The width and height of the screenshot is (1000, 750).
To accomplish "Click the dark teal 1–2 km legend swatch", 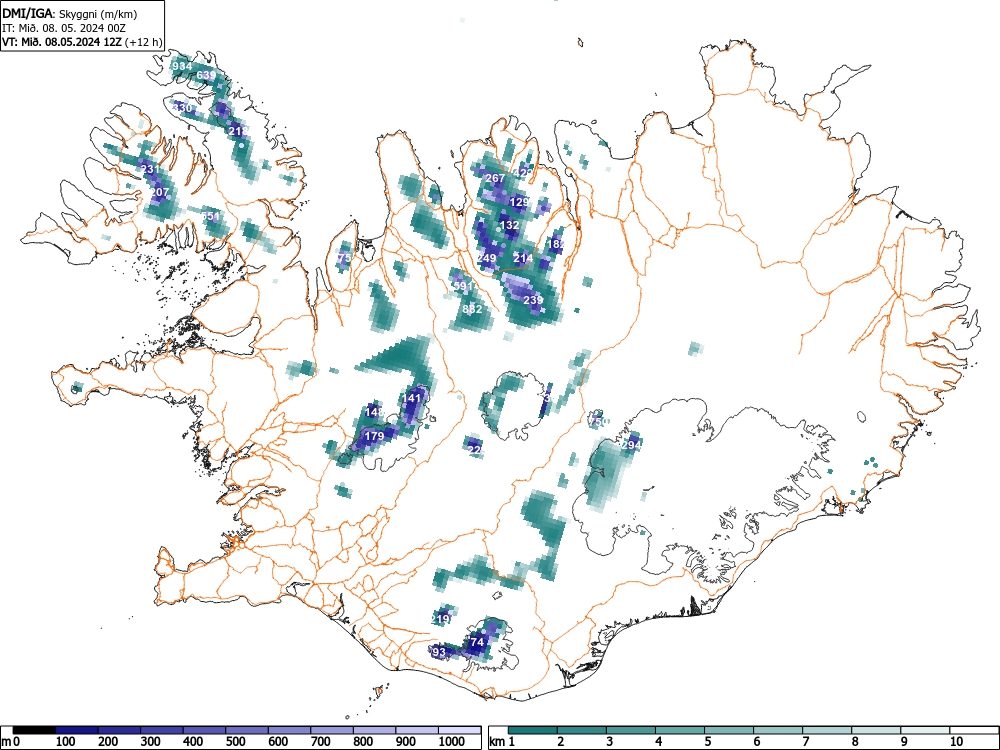I will point(533,730).
